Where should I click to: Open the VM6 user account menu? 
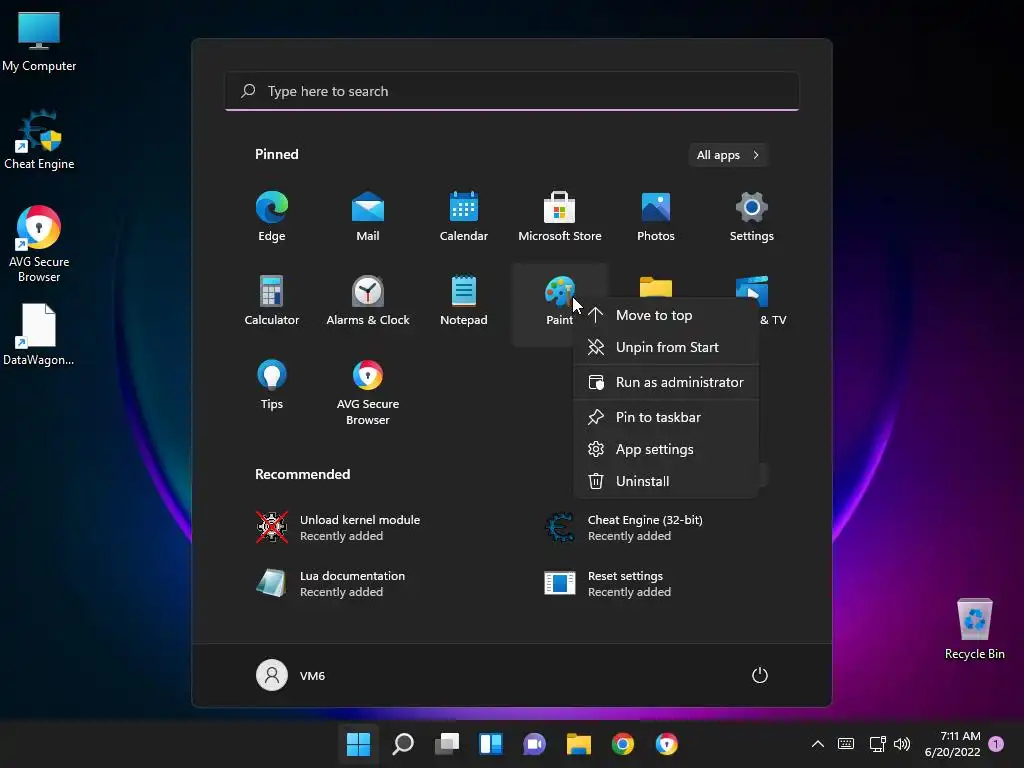[291, 675]
